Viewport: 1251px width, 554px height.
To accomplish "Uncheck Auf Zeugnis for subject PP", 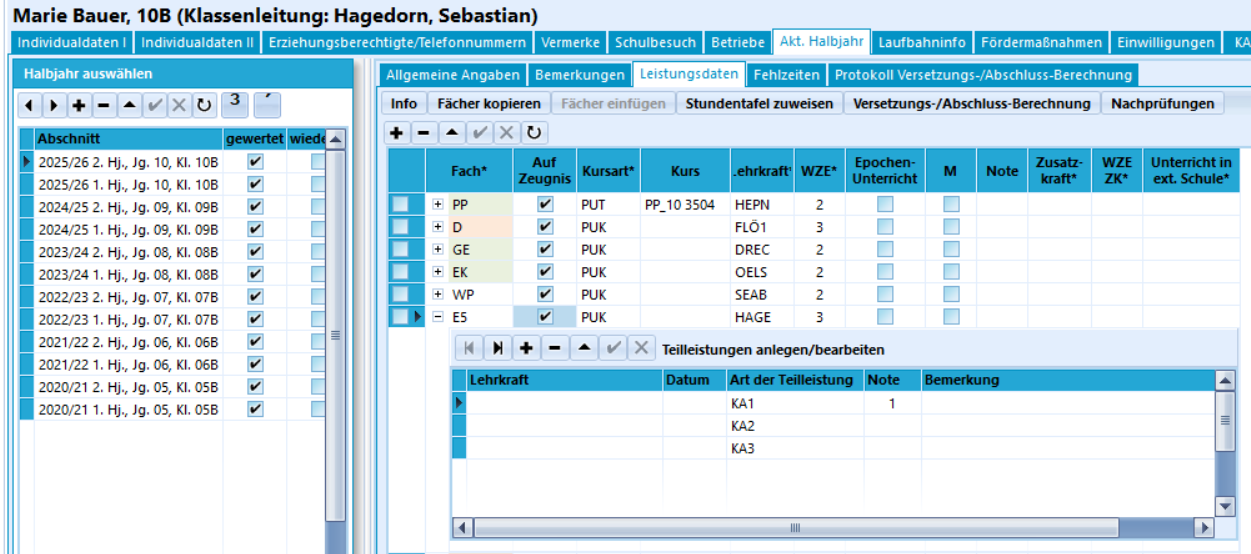I will tap(545, 204).
